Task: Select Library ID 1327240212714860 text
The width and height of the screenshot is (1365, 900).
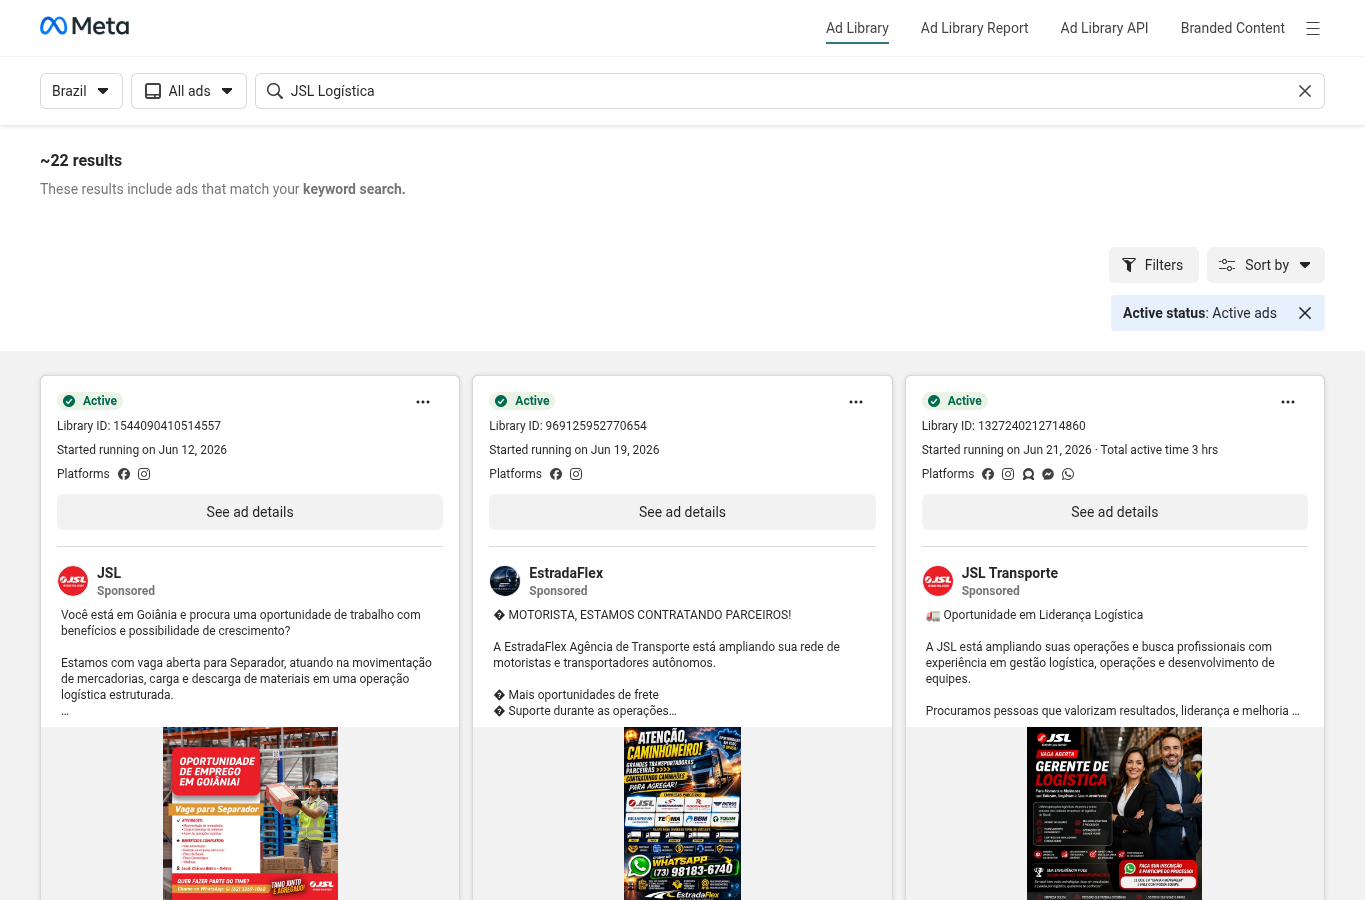Action: pos(1004,426)
